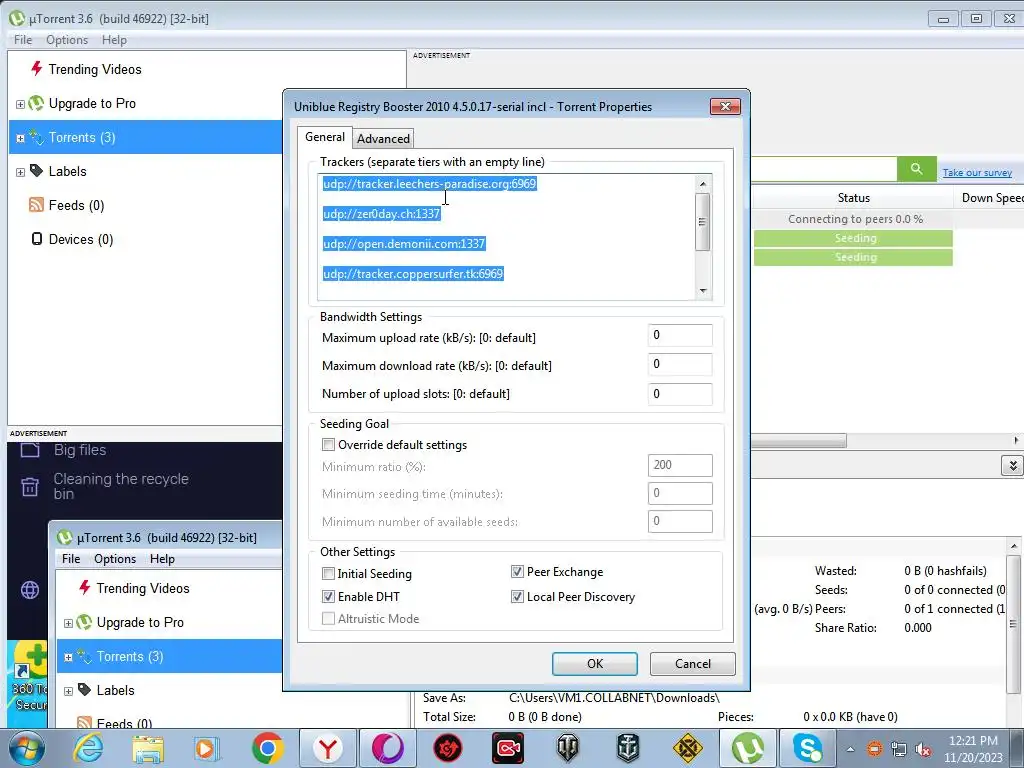
Task: Launch World of Tanks from the taskbar
Action: tap(568, 748)
